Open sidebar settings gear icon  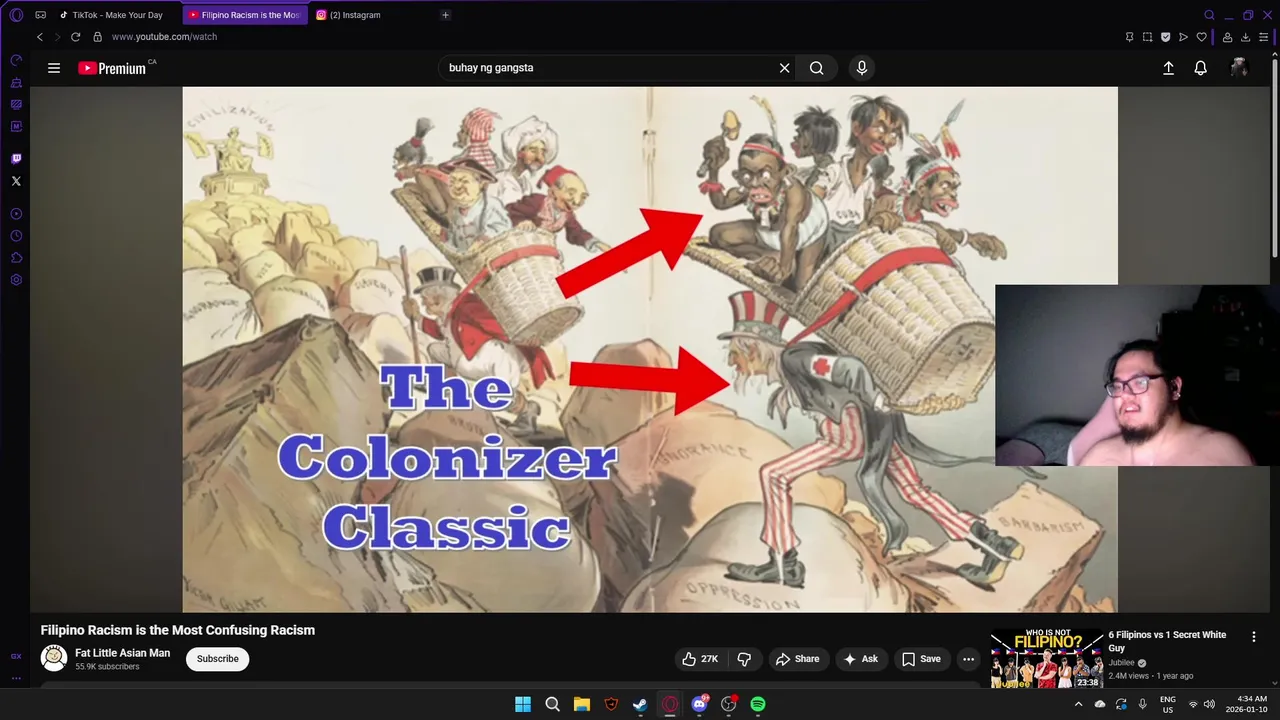[x=16, y=280]
